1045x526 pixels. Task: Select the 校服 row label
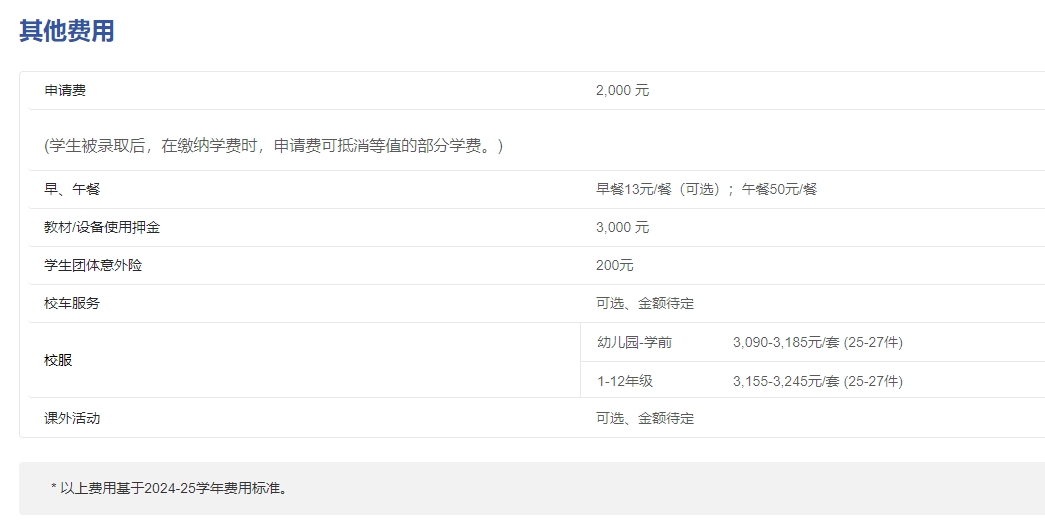pyautogui.click(x=58, y=360)
